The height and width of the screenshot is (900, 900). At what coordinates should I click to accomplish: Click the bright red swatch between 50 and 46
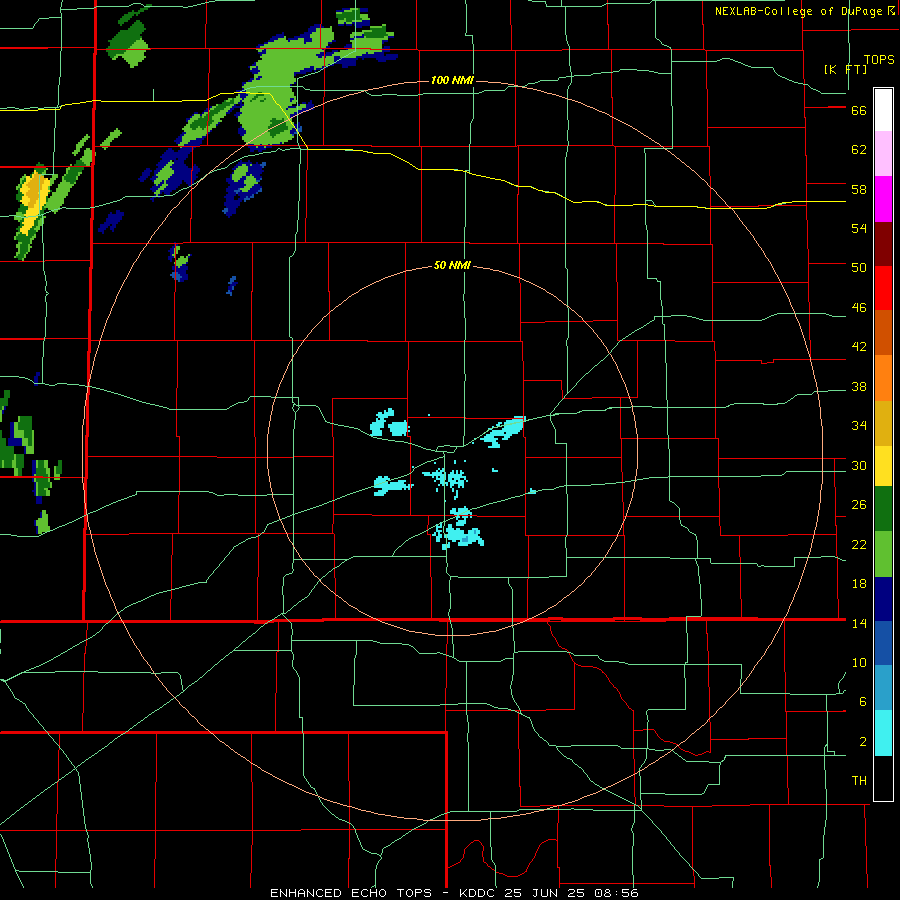883,288
